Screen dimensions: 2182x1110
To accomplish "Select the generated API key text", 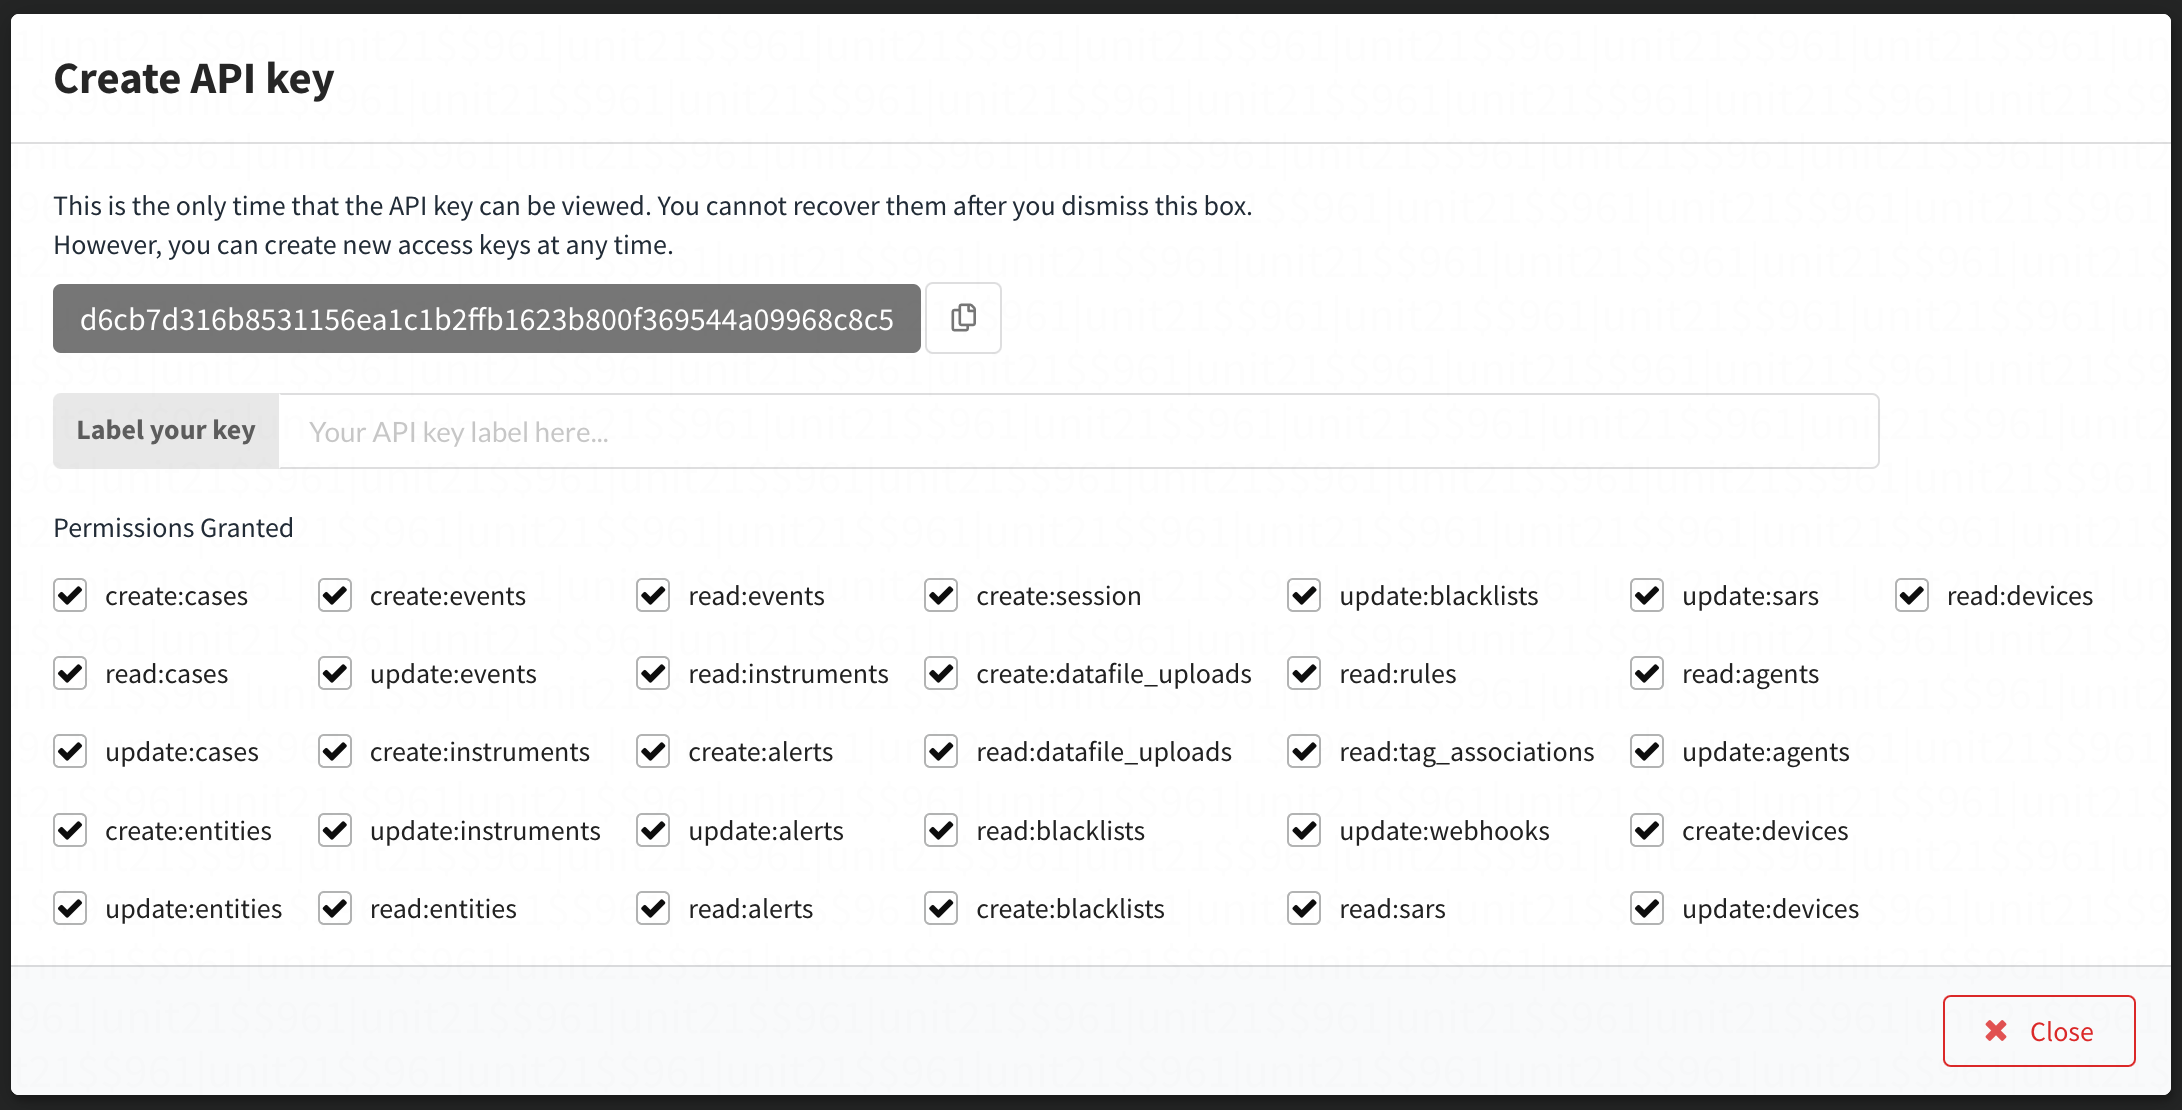I will coord(486,319).
